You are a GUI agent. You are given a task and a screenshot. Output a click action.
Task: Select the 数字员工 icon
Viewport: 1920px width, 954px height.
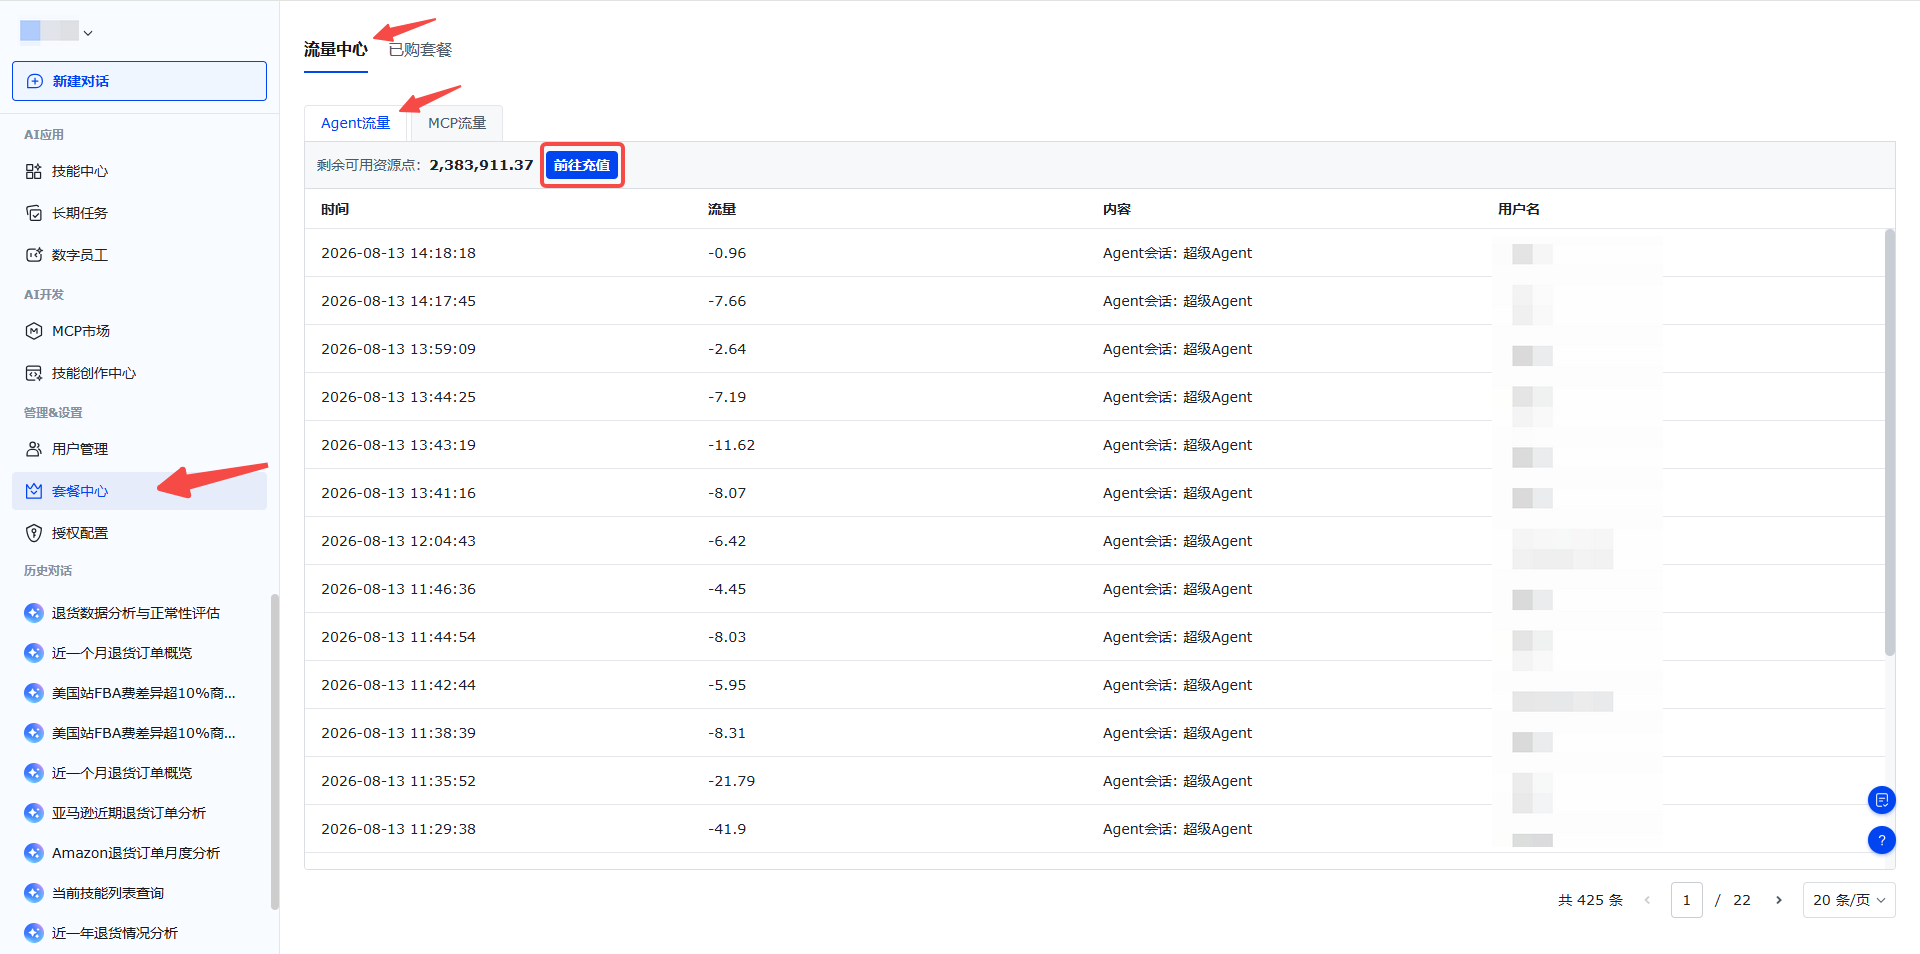(x=34, y=255)
